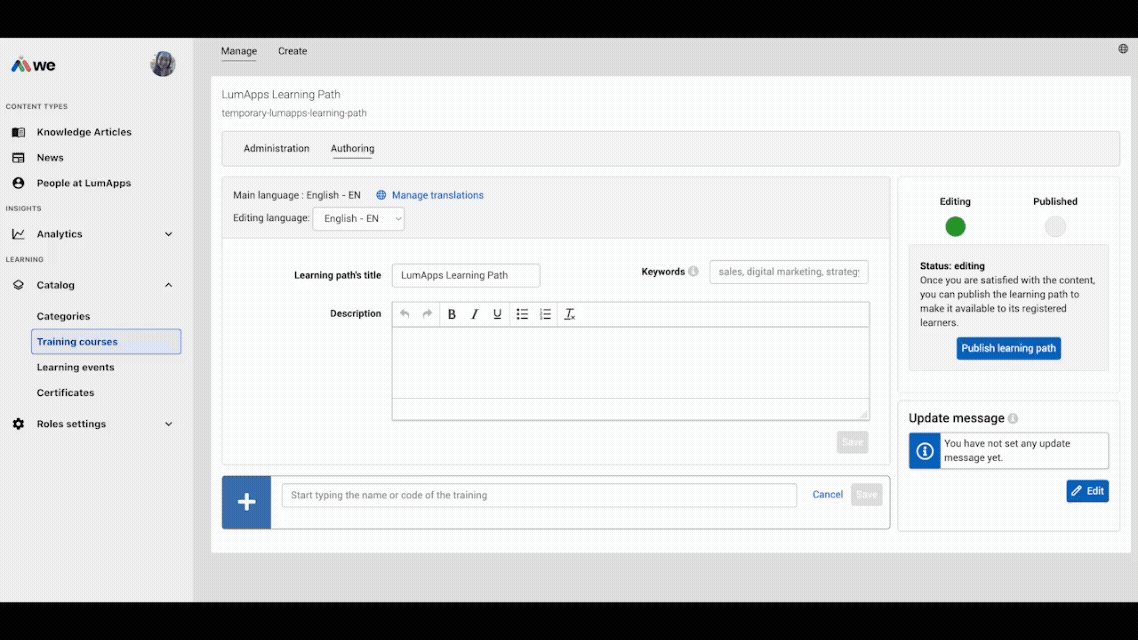Screen dimensions: 1138x640
Task: Click the Publish learning path button
Action: pyautogui.click(x=1009, y=348)
